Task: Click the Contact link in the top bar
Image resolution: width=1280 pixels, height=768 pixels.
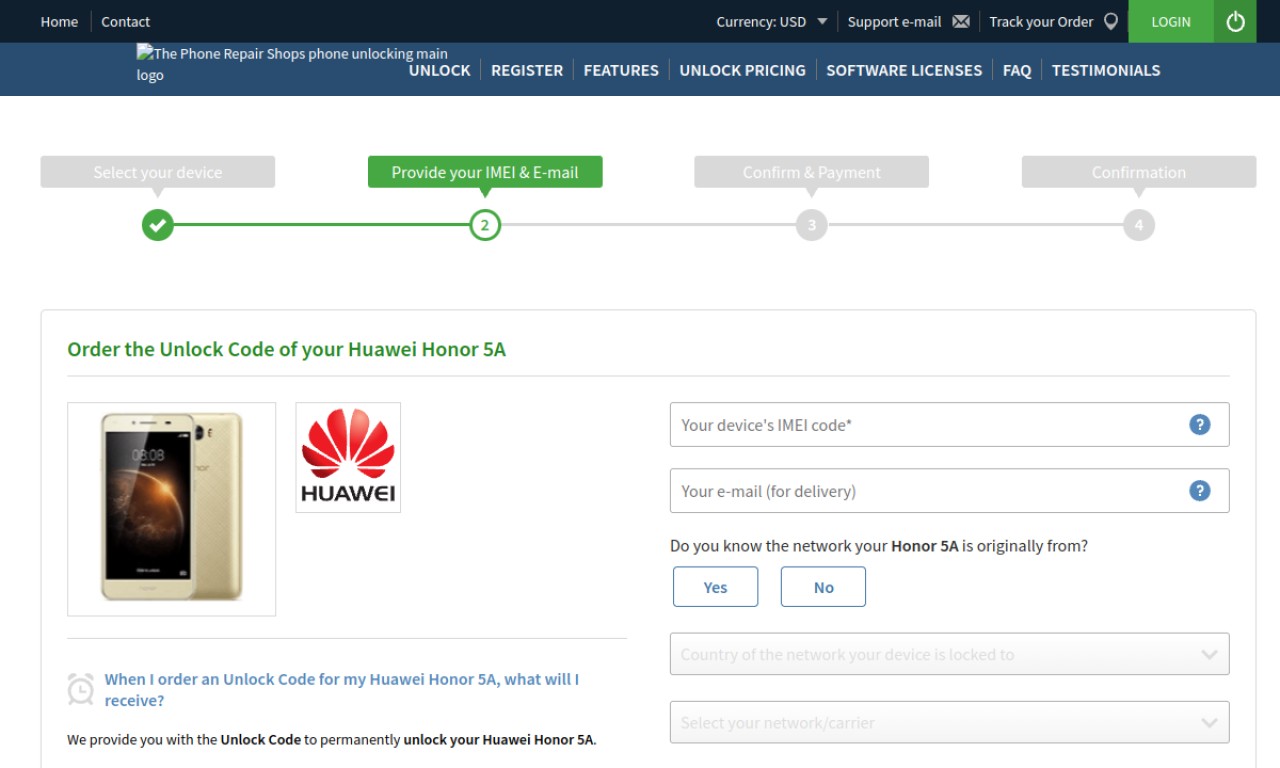Action: pyautogui.click(x=125, y=21)
